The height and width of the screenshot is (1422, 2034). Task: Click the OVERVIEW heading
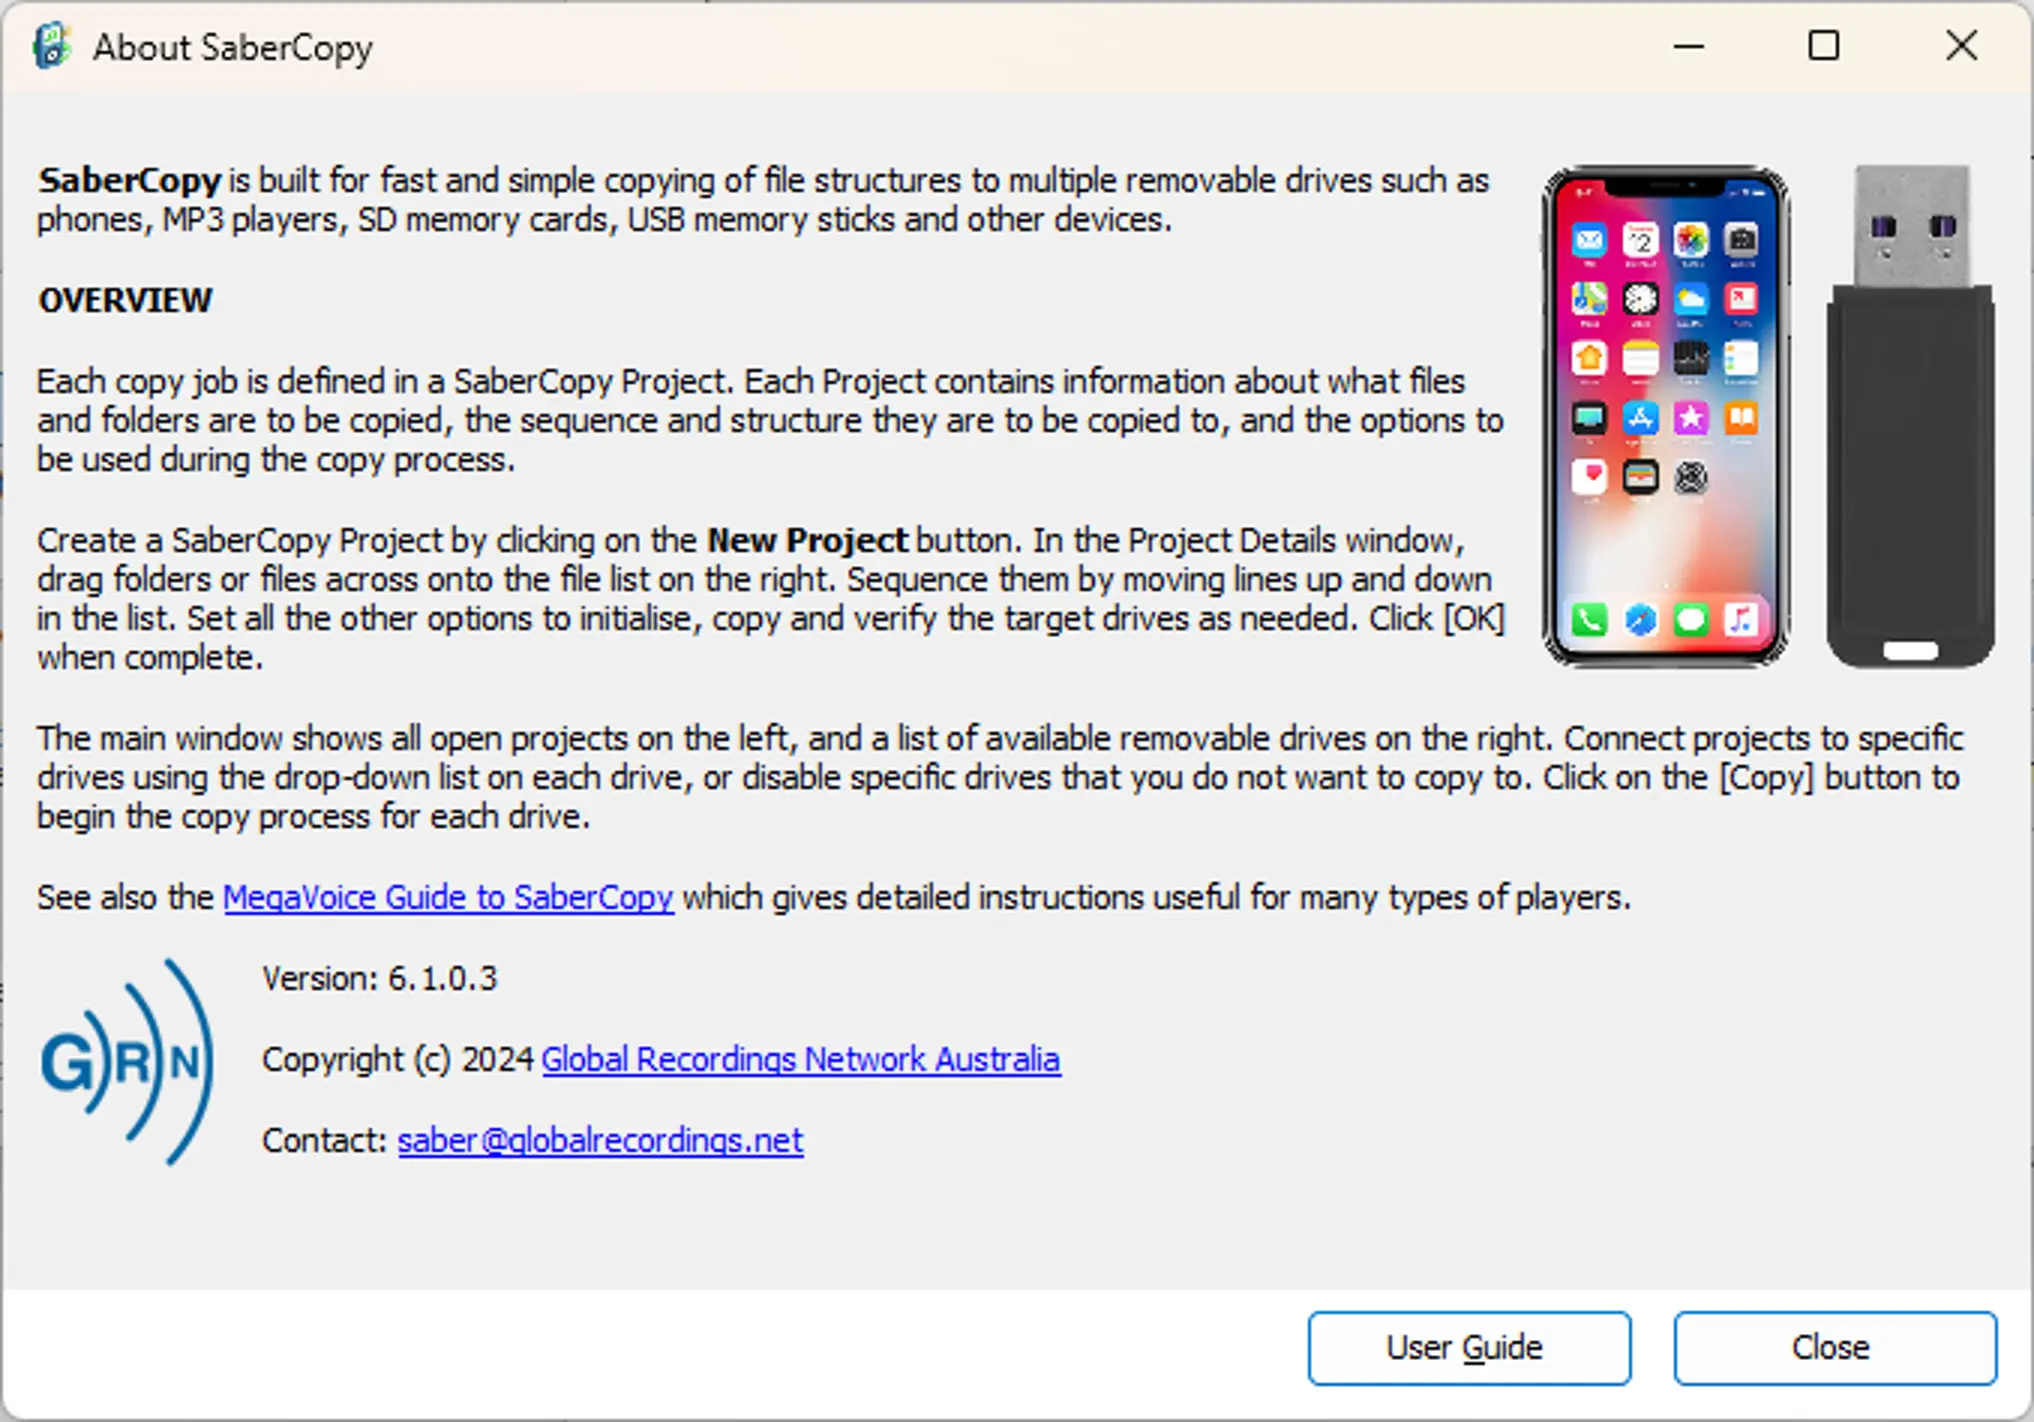125,300
